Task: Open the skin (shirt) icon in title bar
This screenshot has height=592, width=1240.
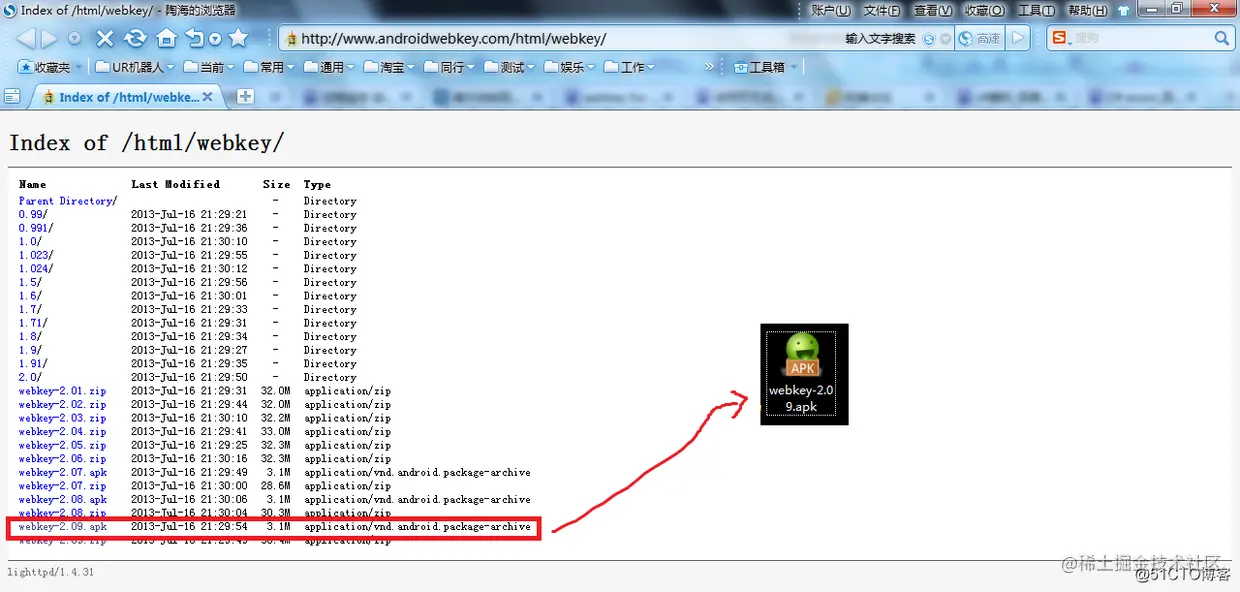Action: point(1124,10)
